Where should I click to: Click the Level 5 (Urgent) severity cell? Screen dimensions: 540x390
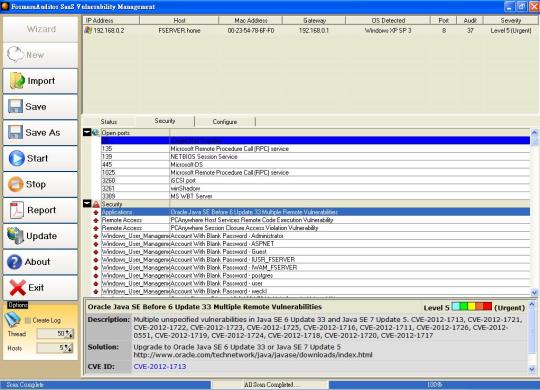point(511,31)
